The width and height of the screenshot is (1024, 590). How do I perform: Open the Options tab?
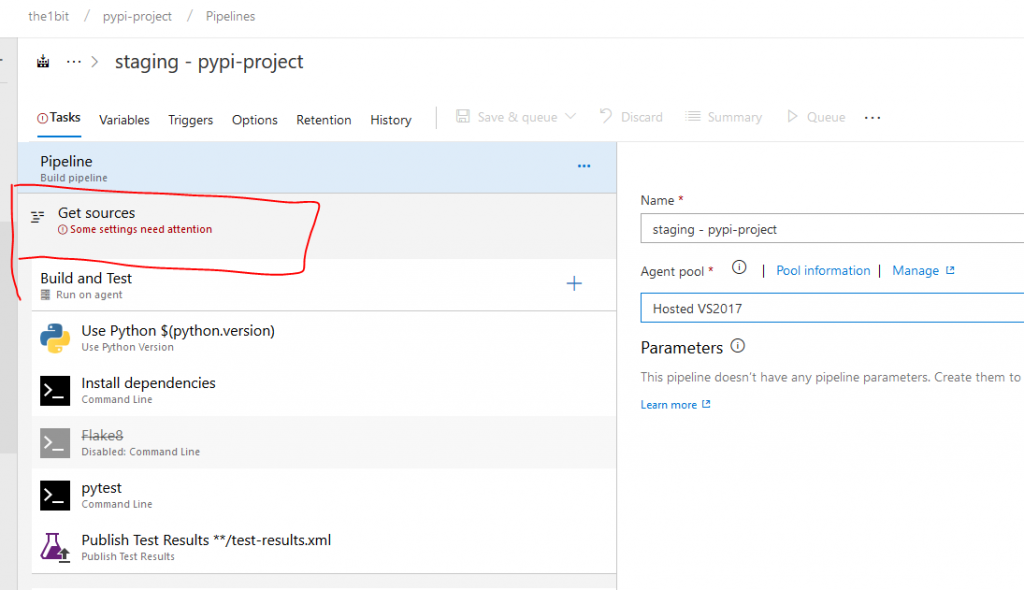[x=255, y=120]
